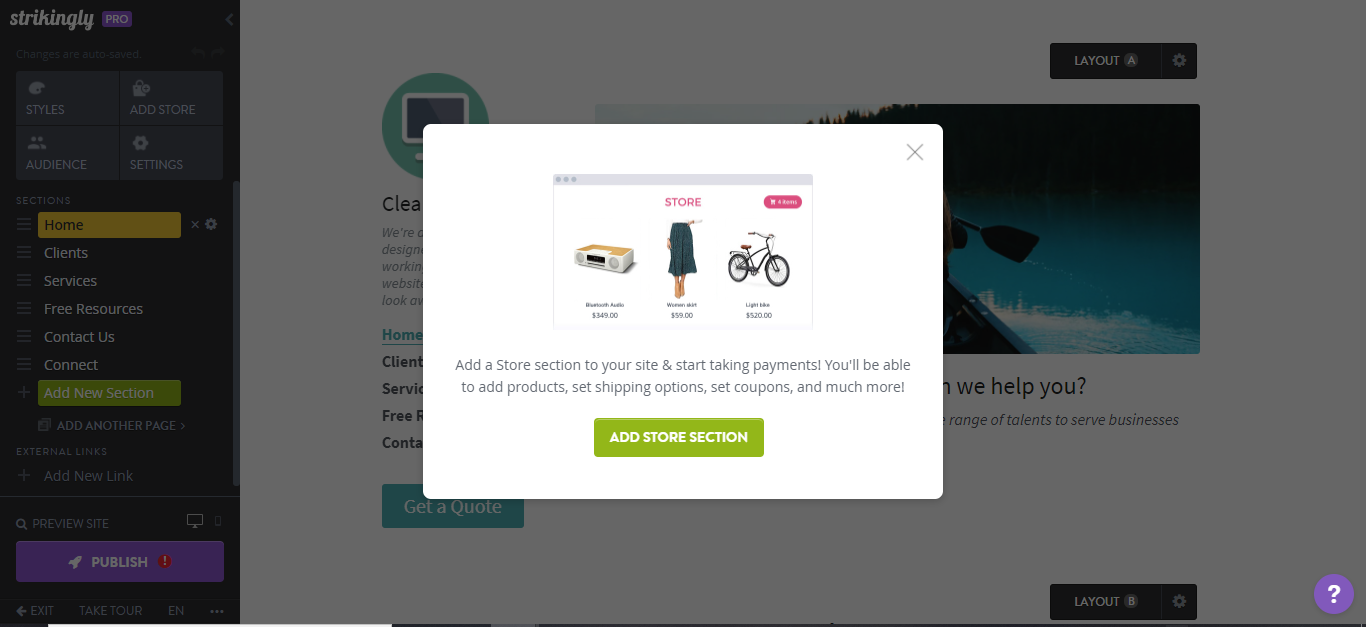Open the more options ellipsis menu
1366x627 pixels.
217,611
